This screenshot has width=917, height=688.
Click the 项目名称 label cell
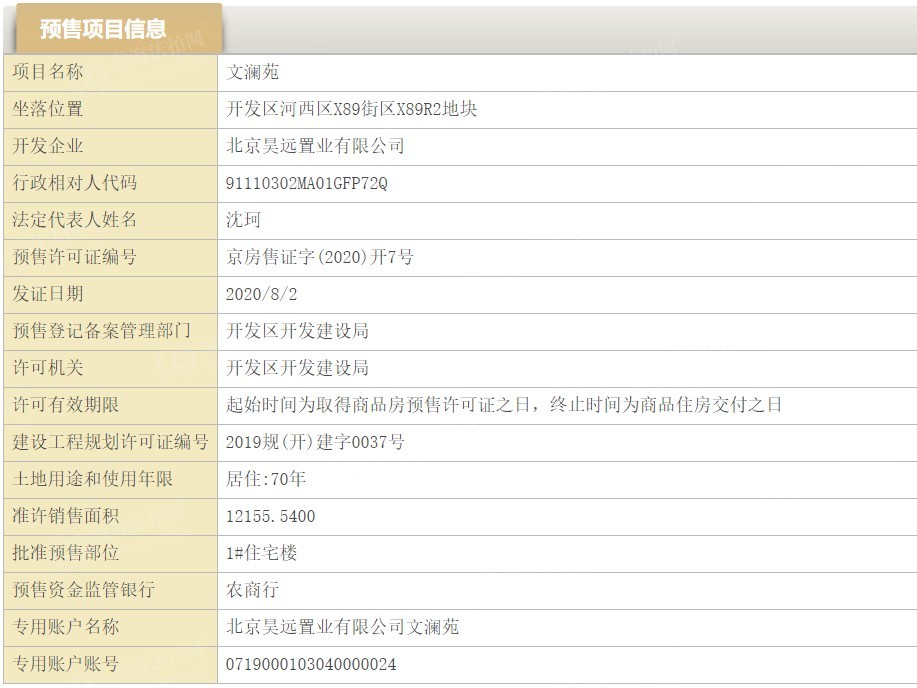111,73
